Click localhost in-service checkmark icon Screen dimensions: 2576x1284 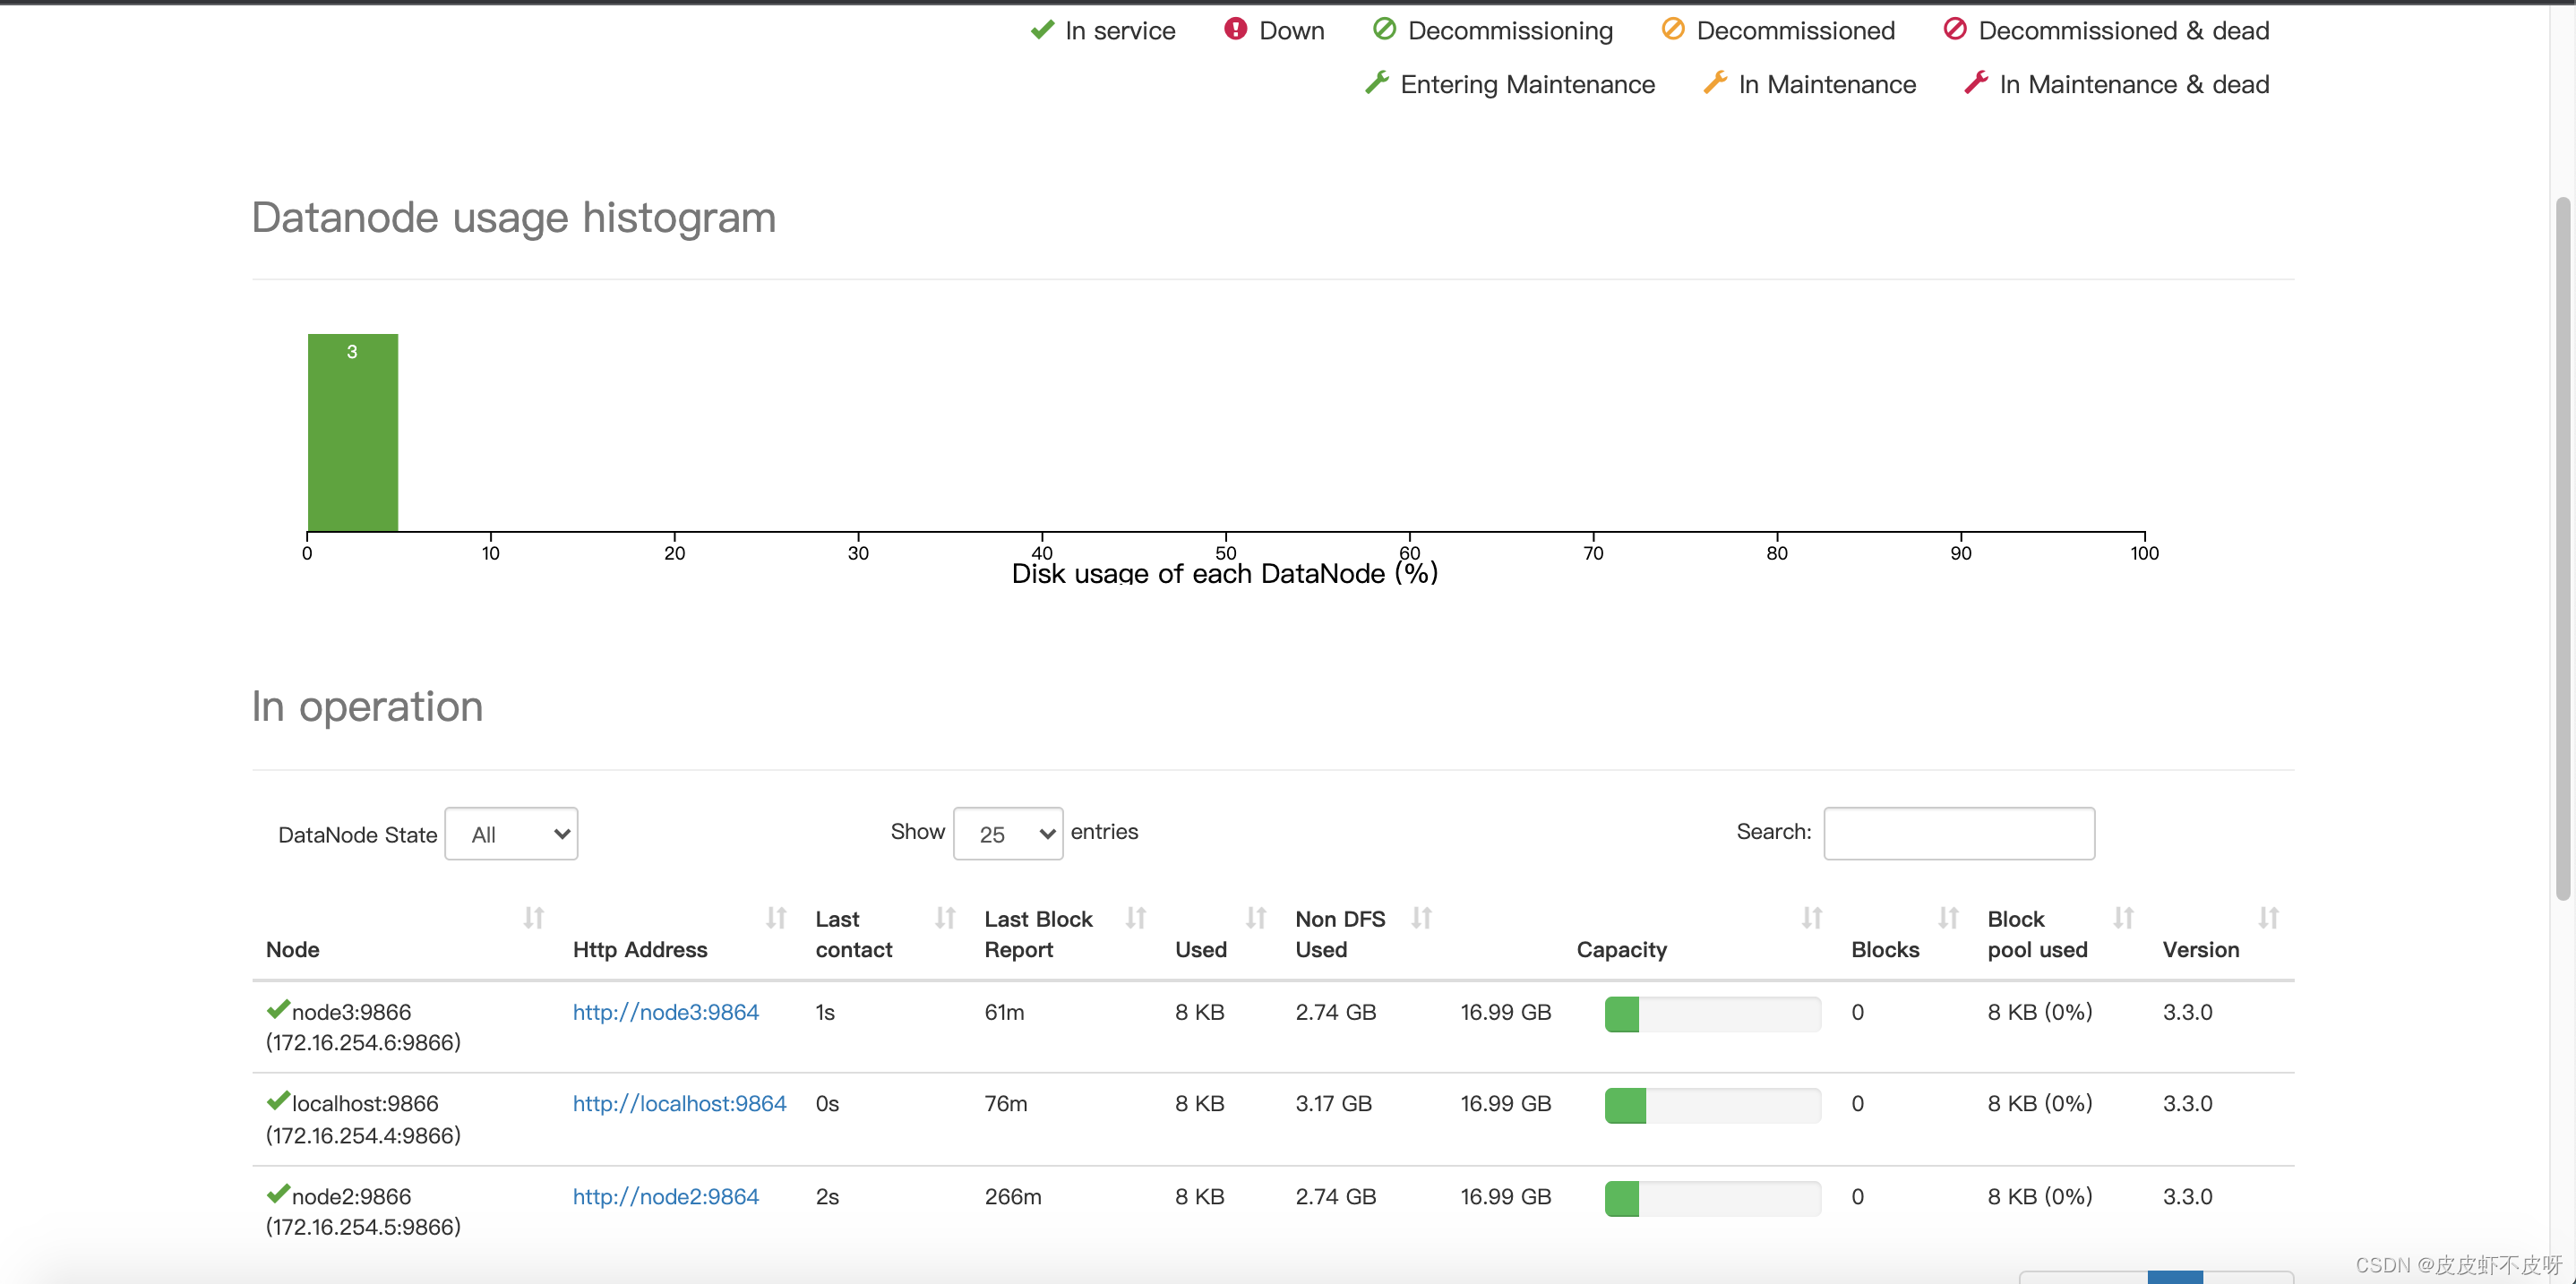pos(278,1102)
